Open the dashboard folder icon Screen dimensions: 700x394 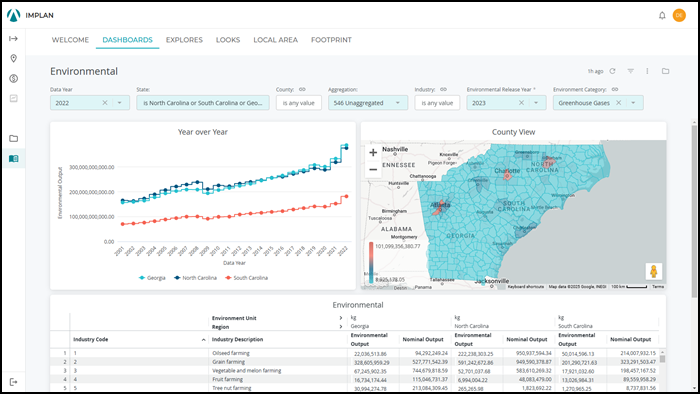tap(665, 71)
